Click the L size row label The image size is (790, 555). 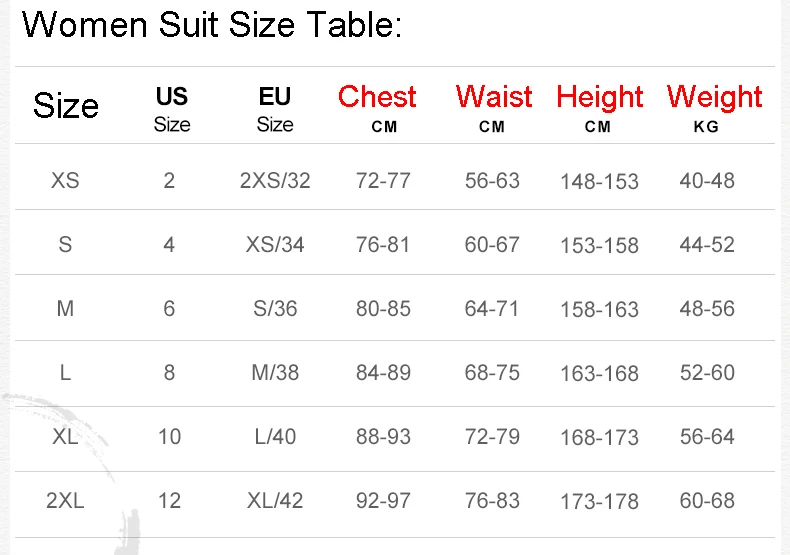point(65,373)
